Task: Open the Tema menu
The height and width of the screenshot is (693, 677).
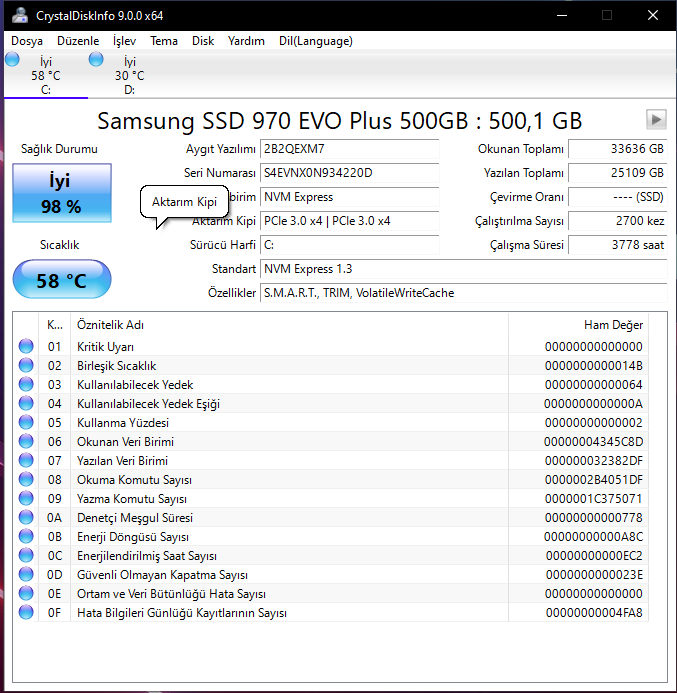Action: pyautogui.click(x=164, y=41)
